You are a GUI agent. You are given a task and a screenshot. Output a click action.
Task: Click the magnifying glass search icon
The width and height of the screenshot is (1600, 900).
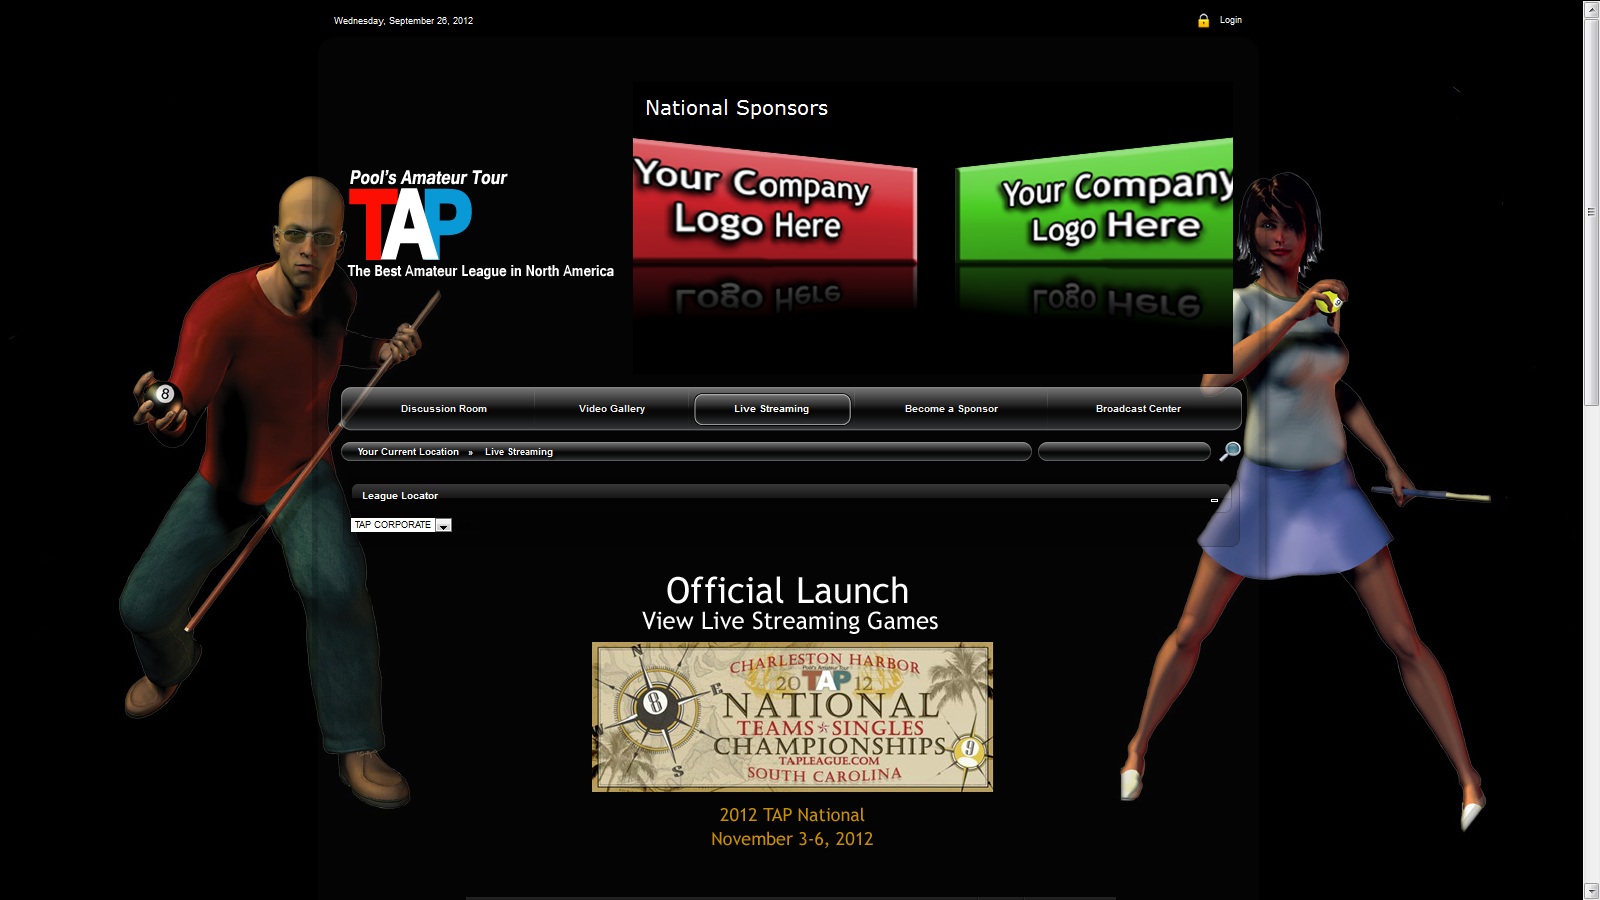tap(1230, 451)
